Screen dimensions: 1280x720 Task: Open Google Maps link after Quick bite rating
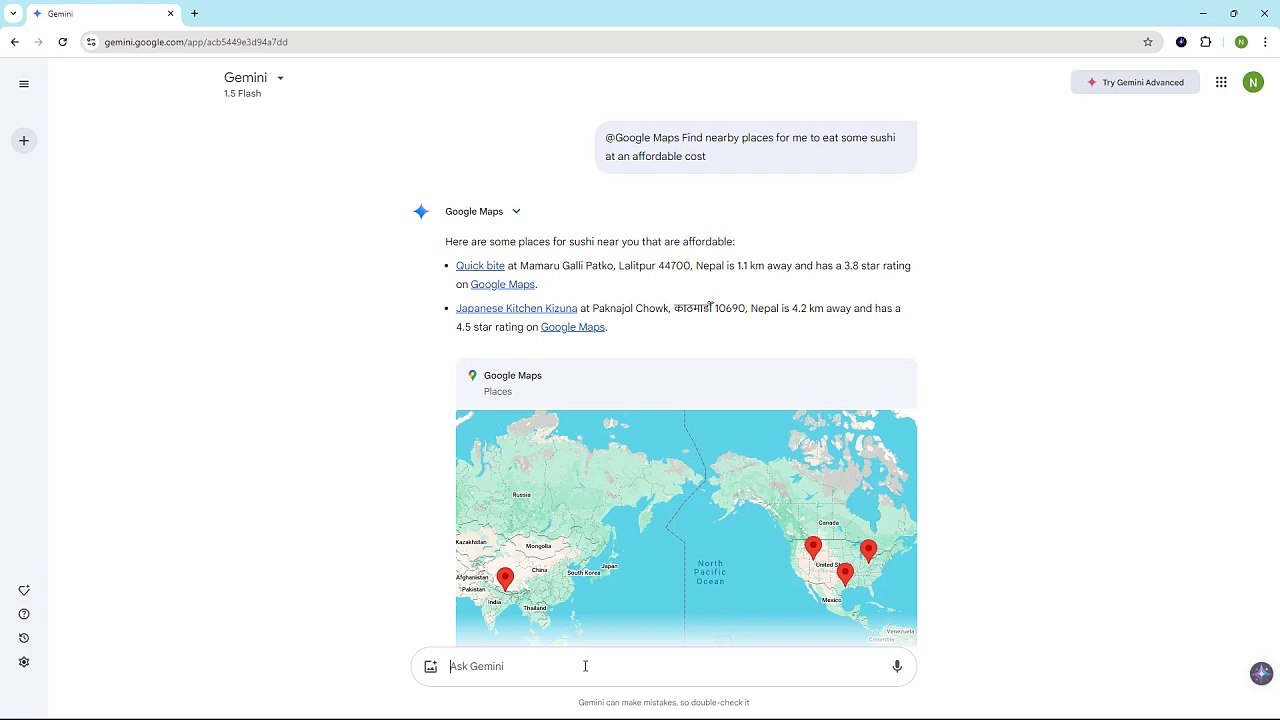(502, 285)
